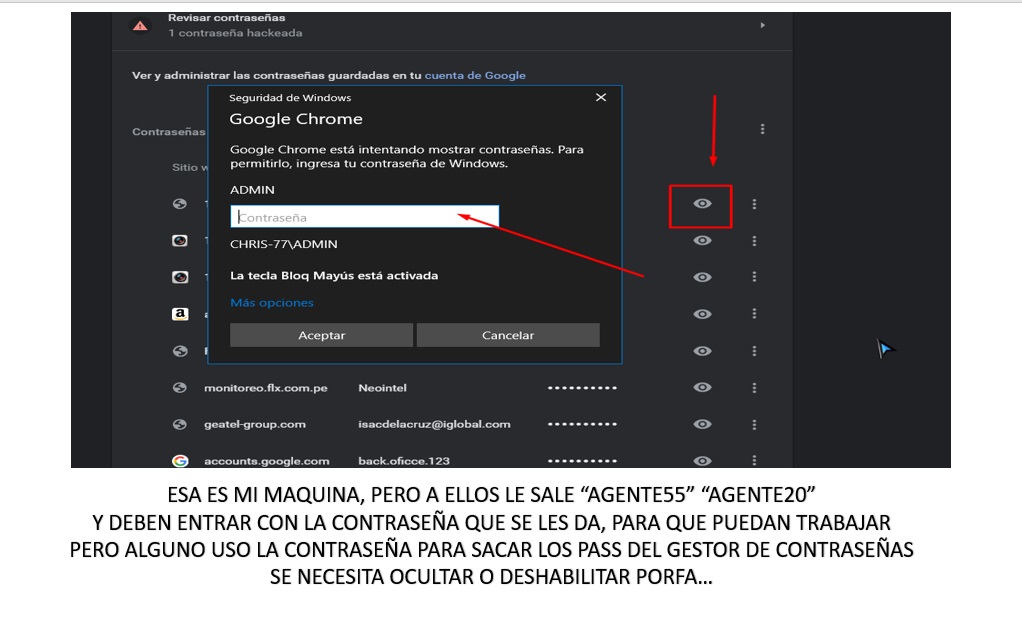Click the red warning triangle icon
Screen dimensions: 1022x617
tap(140, 25)
